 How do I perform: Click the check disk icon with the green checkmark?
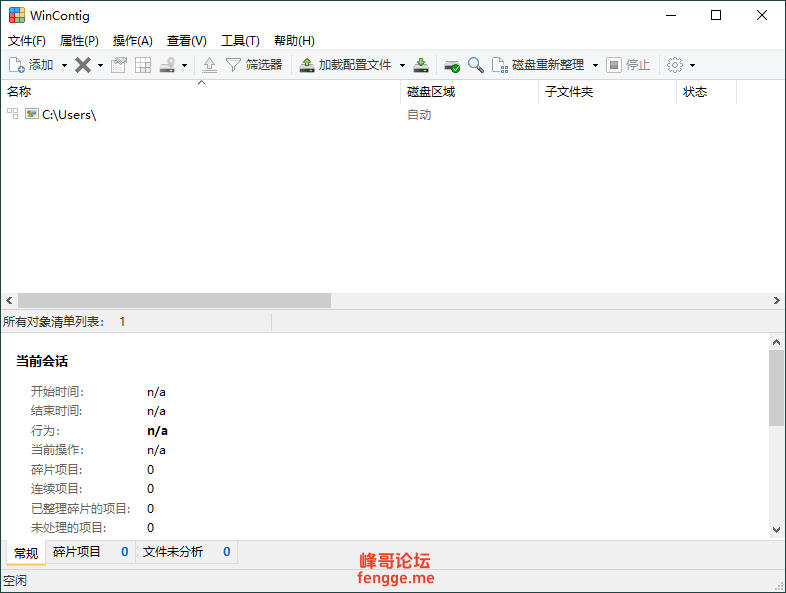click(x=452, y=65)
